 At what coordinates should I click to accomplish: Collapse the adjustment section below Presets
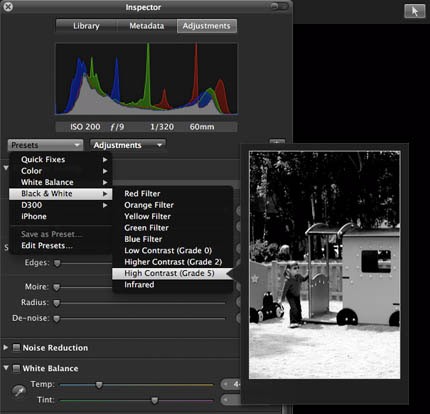[6, 168]
